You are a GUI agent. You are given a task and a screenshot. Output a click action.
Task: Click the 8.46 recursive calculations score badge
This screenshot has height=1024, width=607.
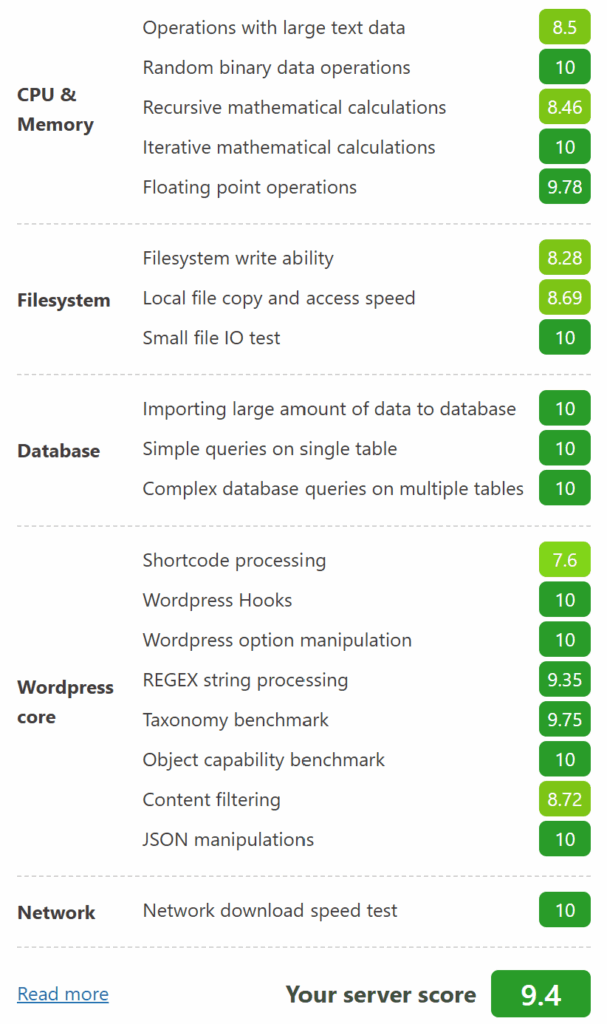(565, 107)
